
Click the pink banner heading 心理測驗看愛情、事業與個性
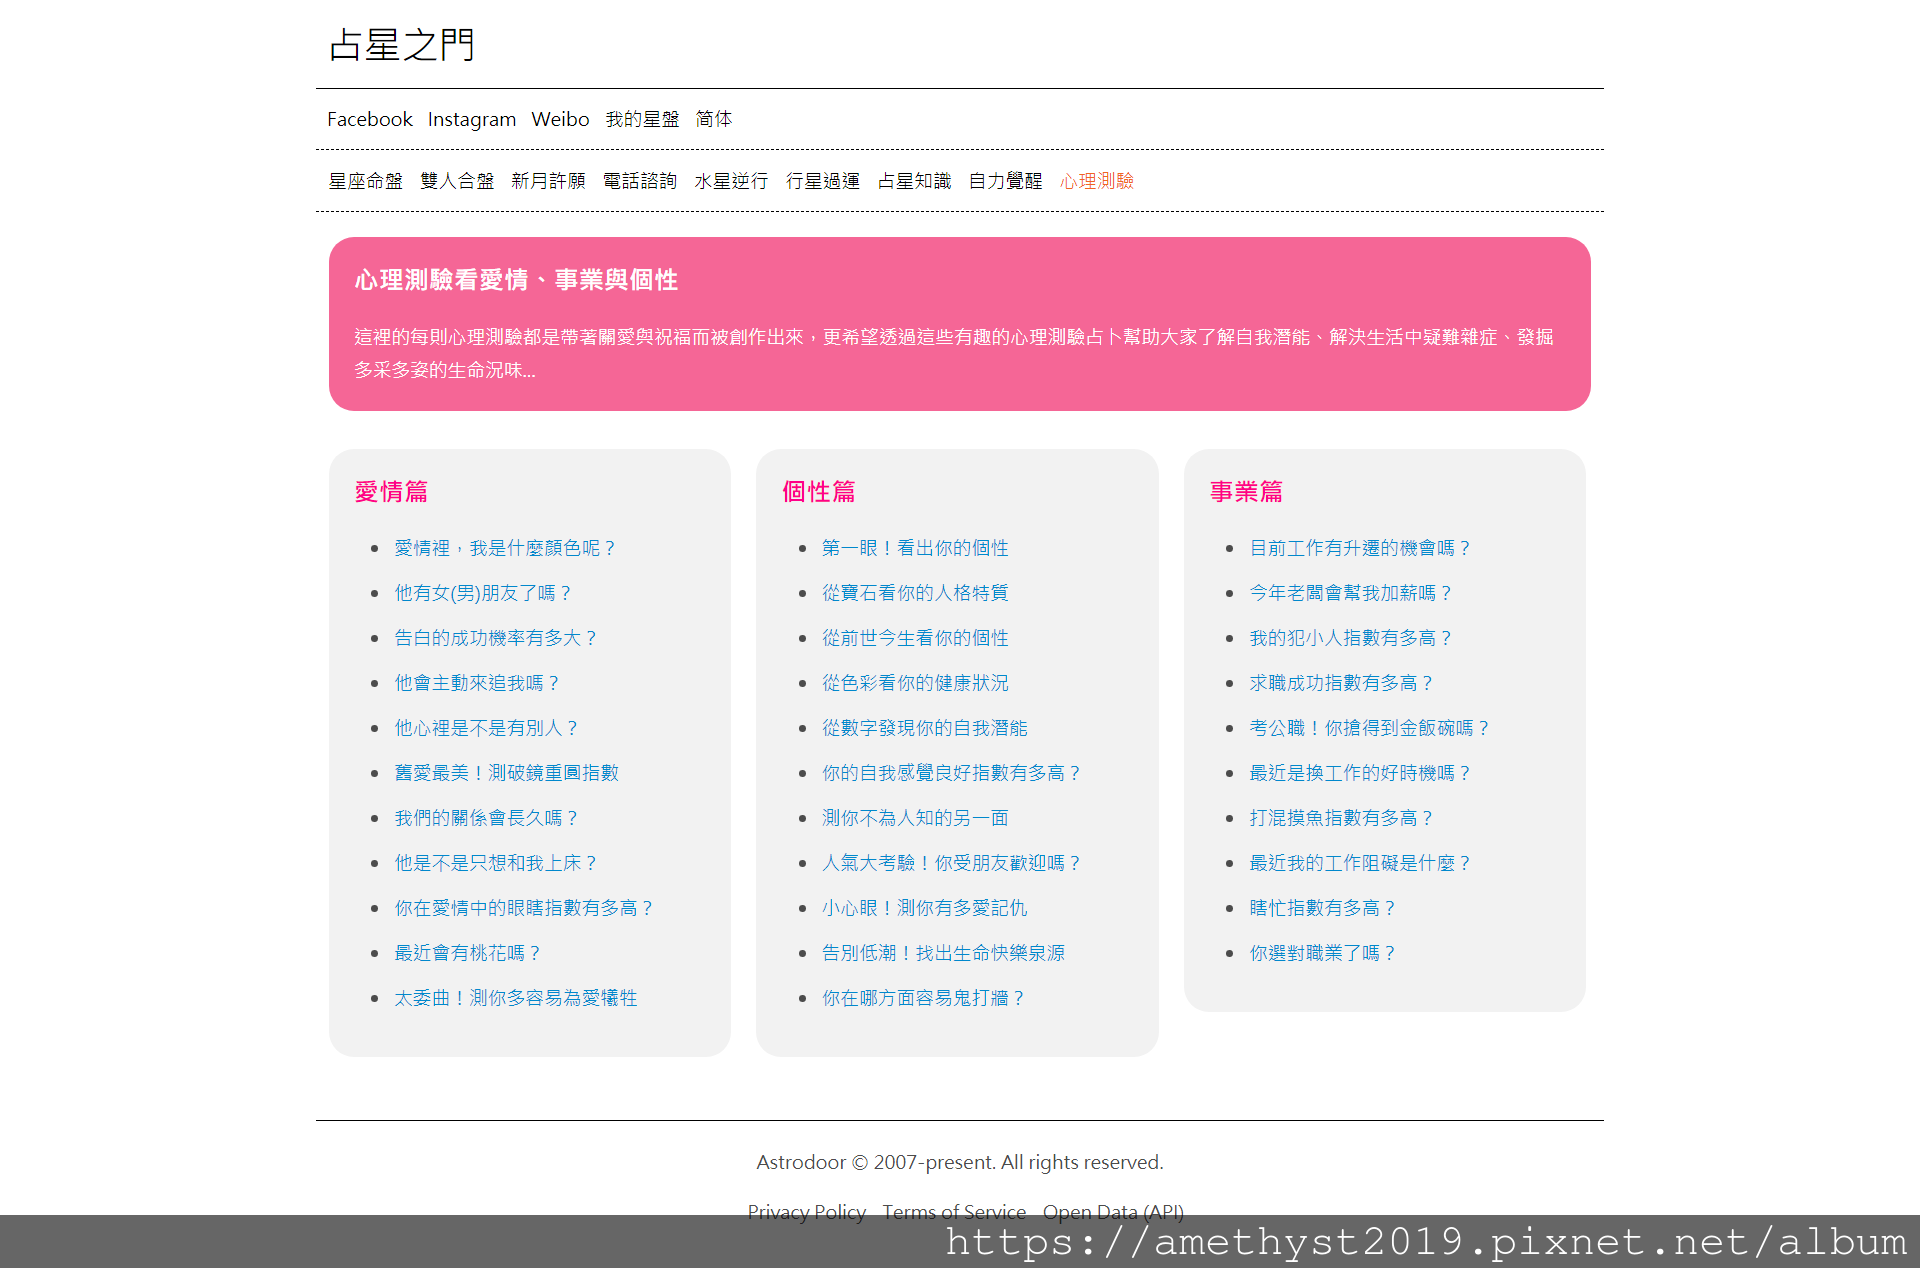516,280
